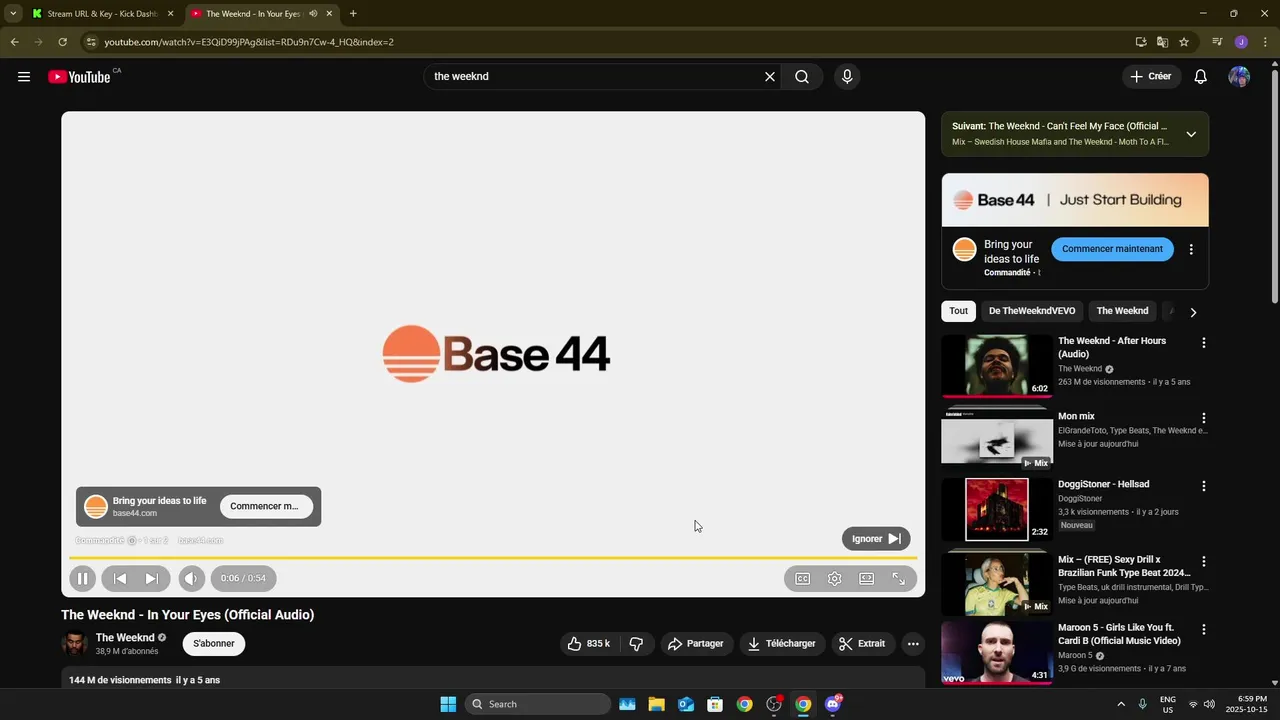The height and width of the screenshot is (720, 1280).
Task: Select the Tout filter chip
Action: pos(958,311)
